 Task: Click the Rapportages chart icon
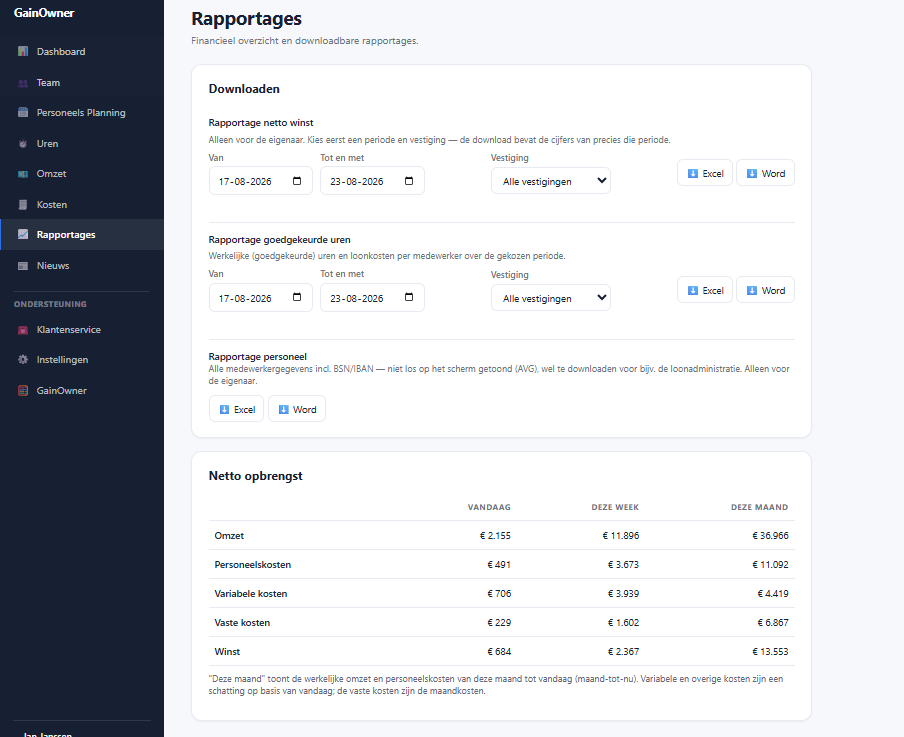23,235
